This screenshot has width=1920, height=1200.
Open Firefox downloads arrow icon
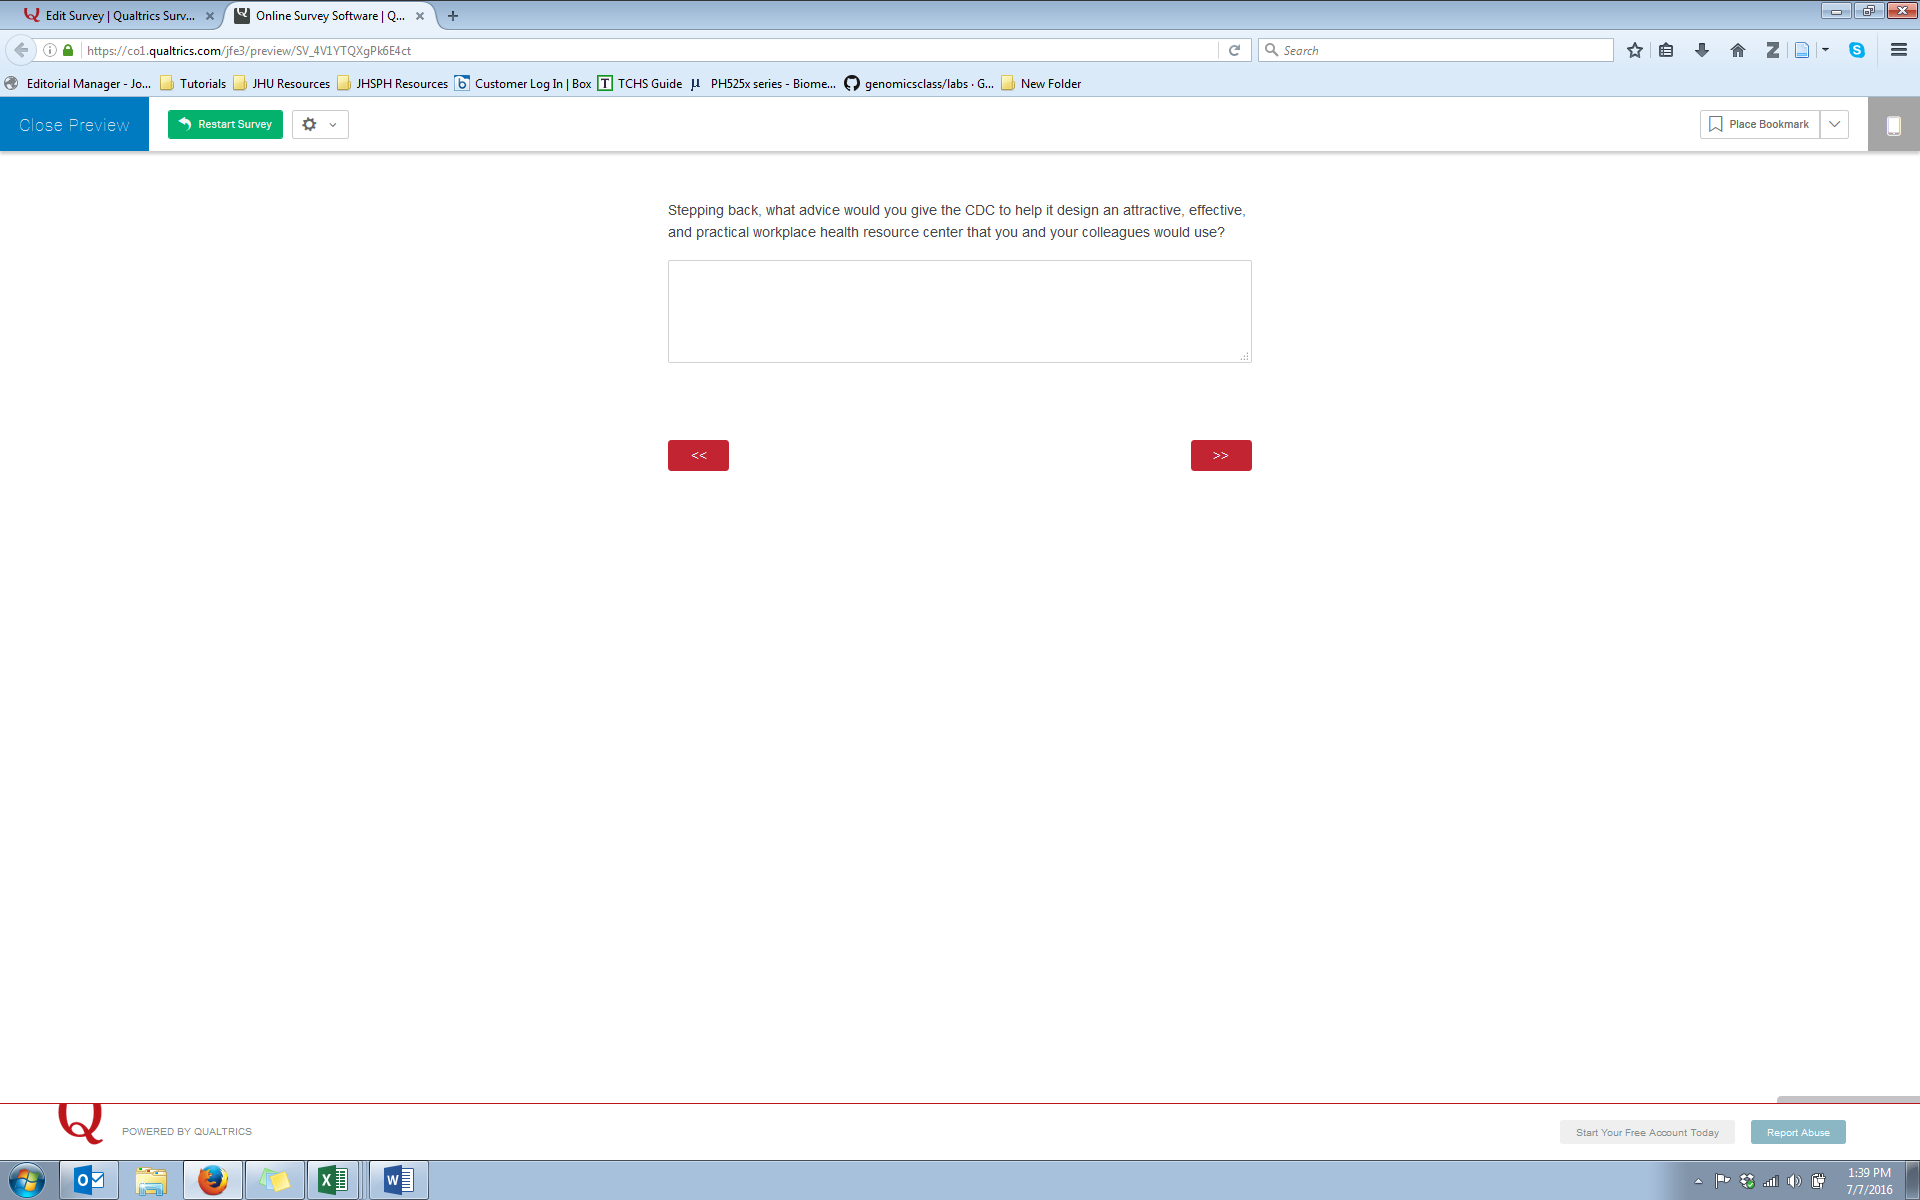[1701, 50]
